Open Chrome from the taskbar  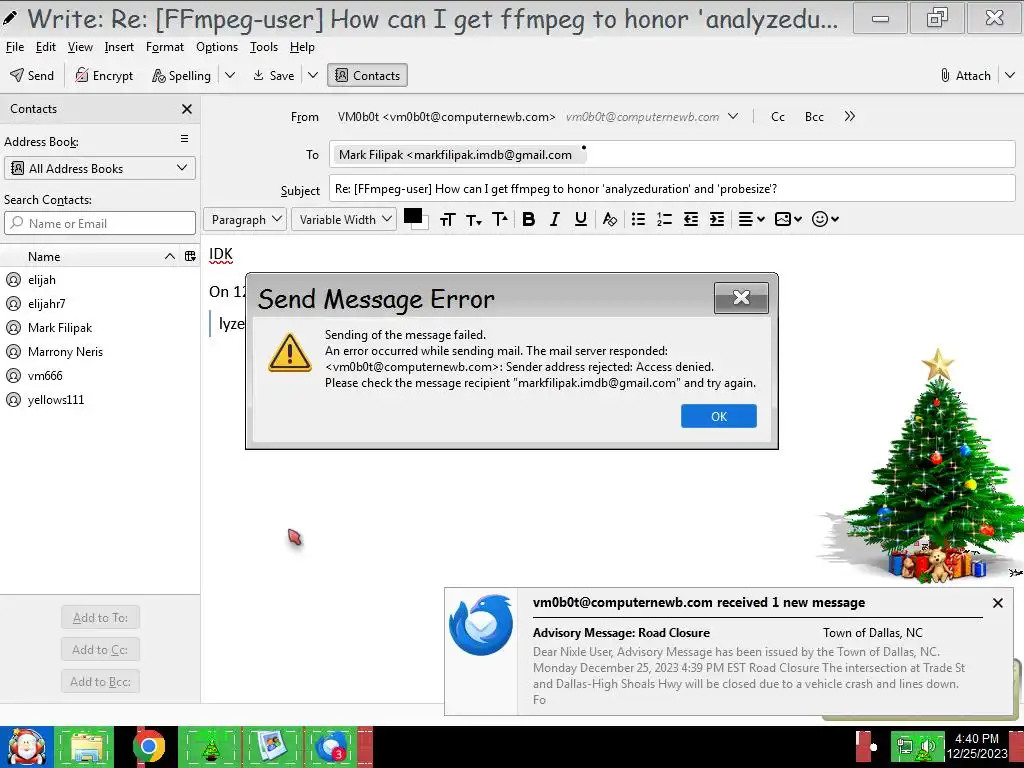click(x=148, y=746)
